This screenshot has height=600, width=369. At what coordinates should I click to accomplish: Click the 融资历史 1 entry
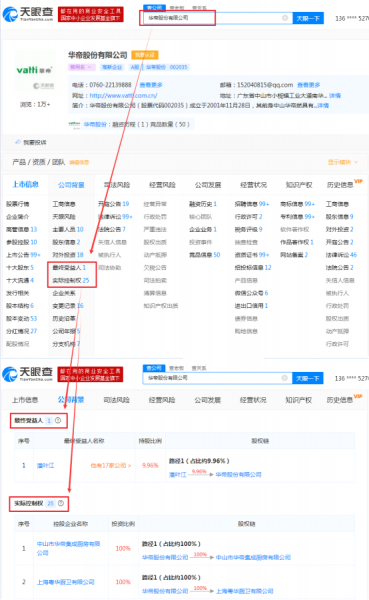point(203,204)
